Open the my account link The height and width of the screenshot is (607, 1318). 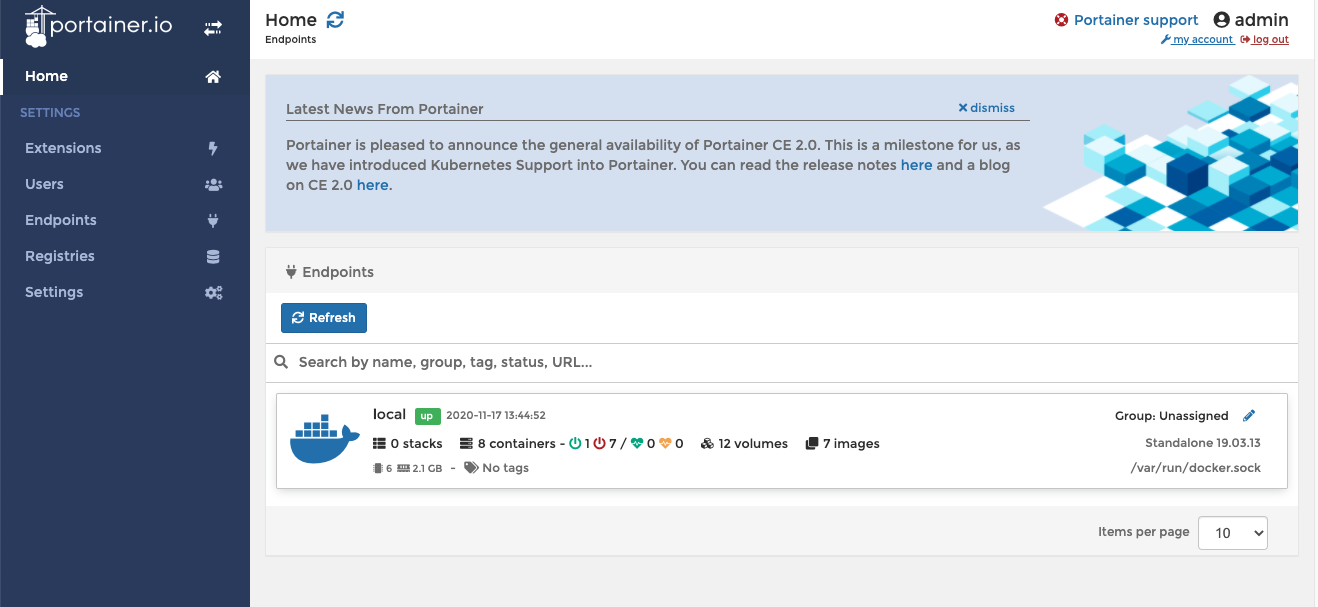[x=1197, y=40]
